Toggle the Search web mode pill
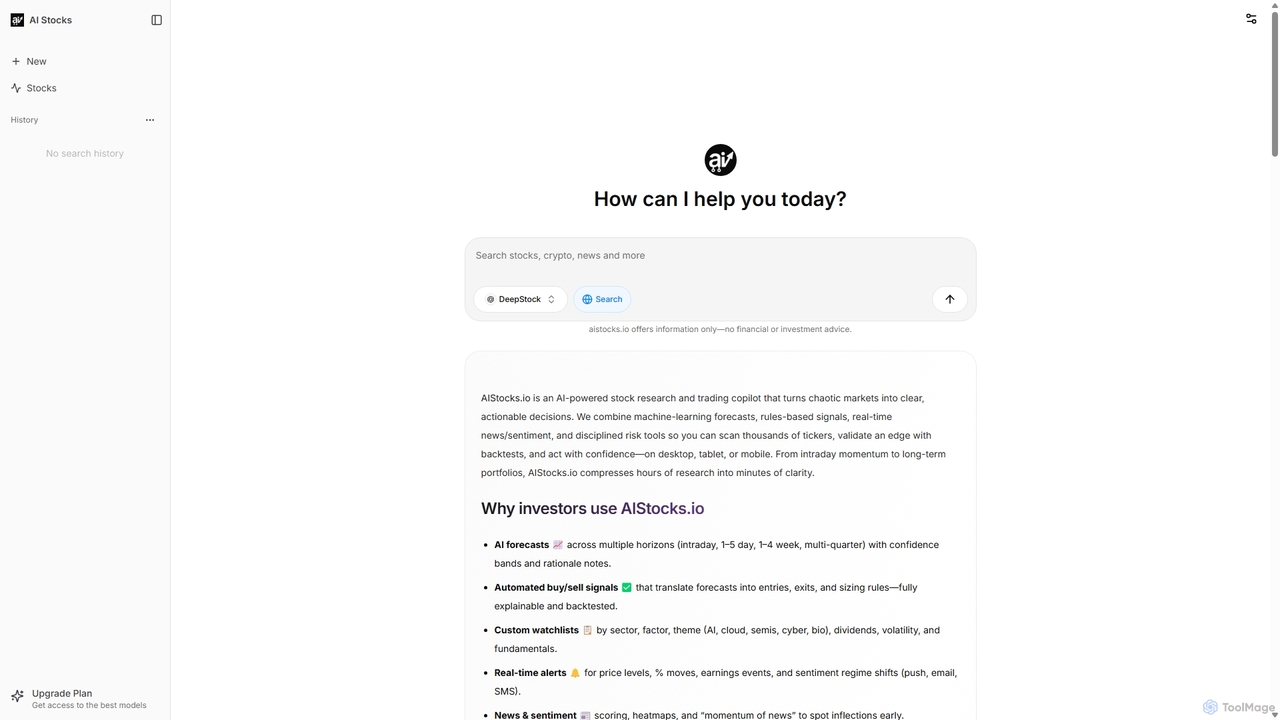The image size is (1280, 720). pos(602,299)
